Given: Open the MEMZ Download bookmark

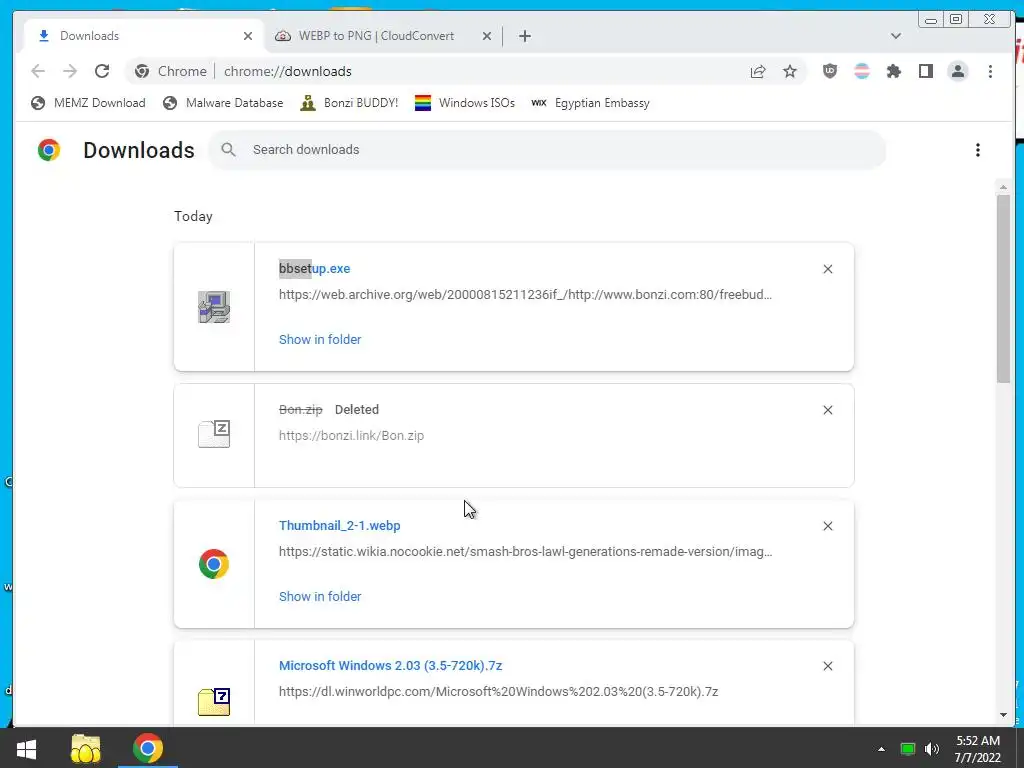Looking at the screenshot, I should coord(88,103).
